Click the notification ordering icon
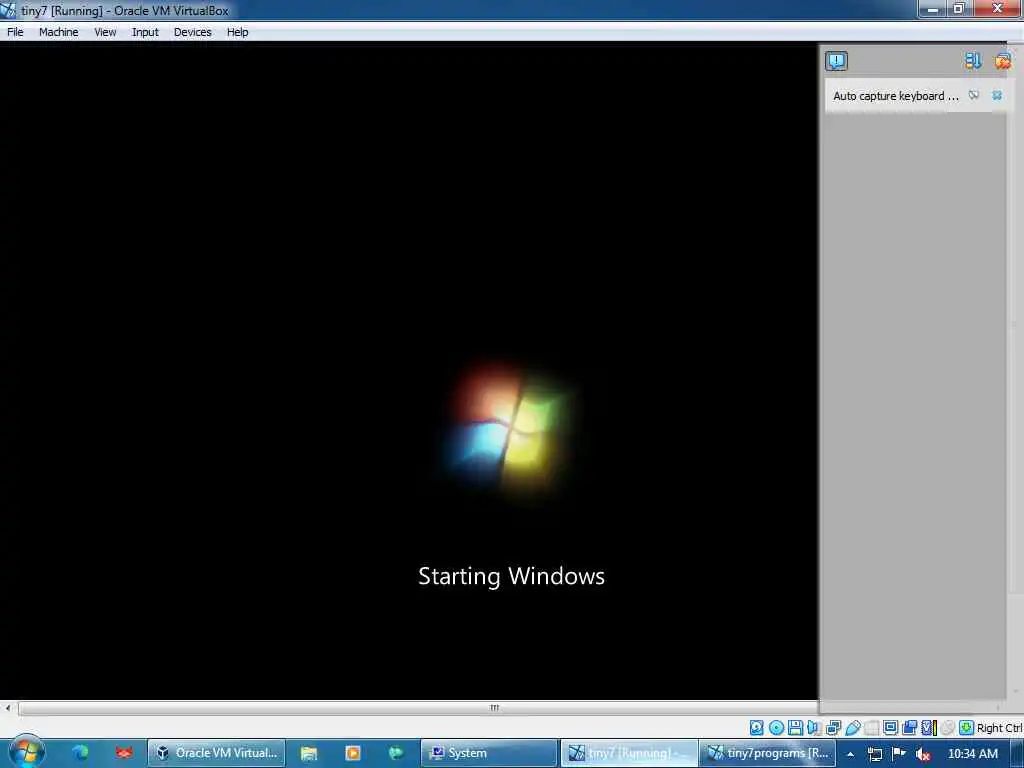 coord(972,61)
